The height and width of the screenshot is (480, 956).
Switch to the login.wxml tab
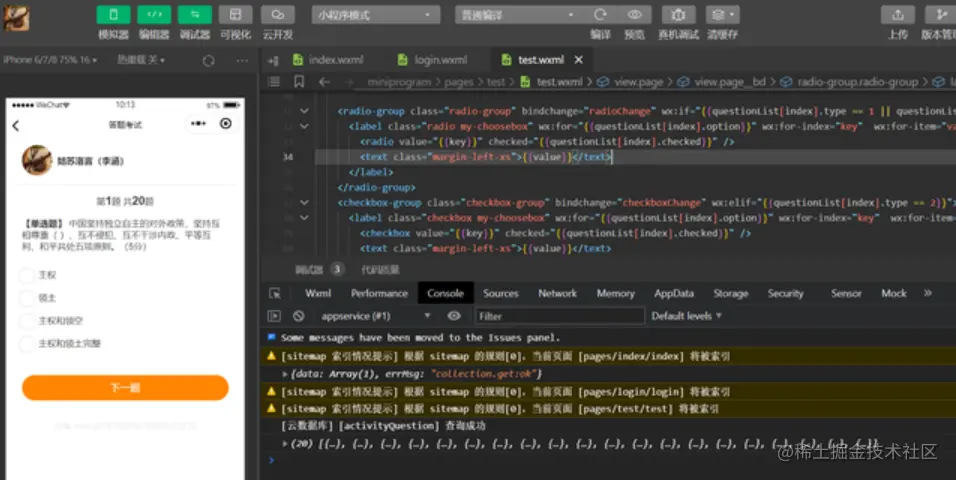[x=432, y=60]
